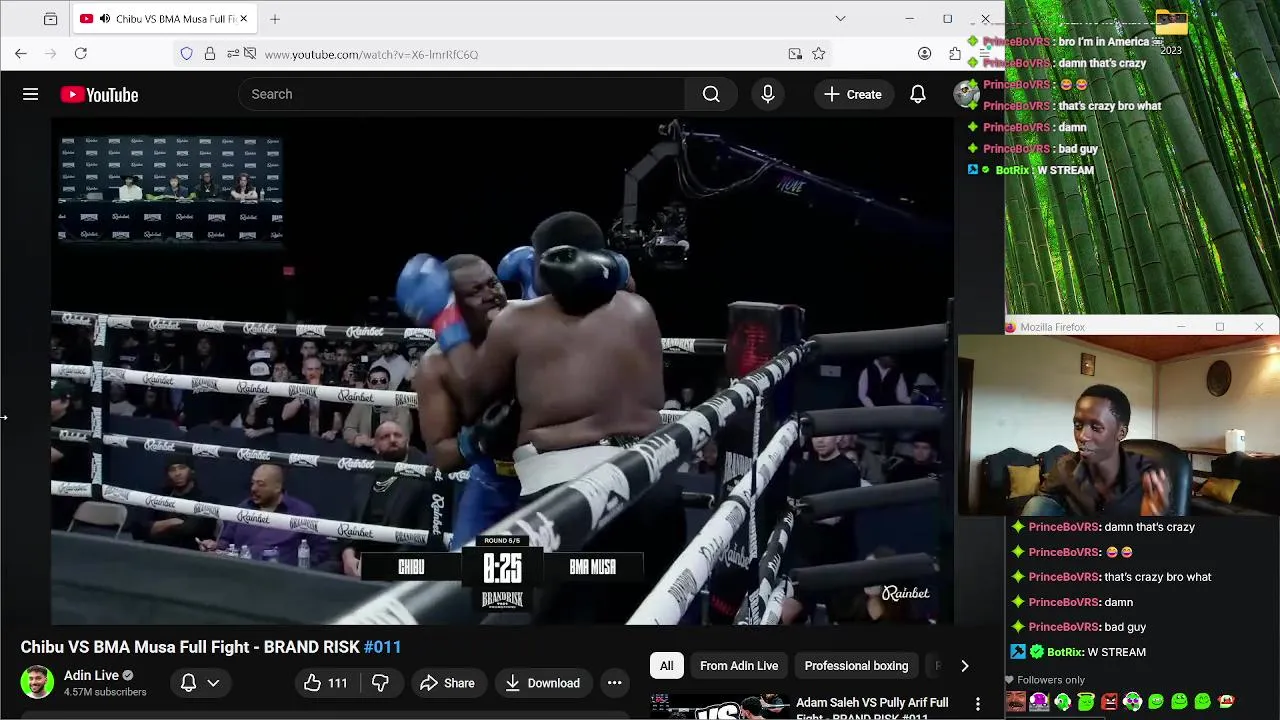Dislike the video with thumbs down
This screenshot has width=1280, height=720.
tap(380, 683)
